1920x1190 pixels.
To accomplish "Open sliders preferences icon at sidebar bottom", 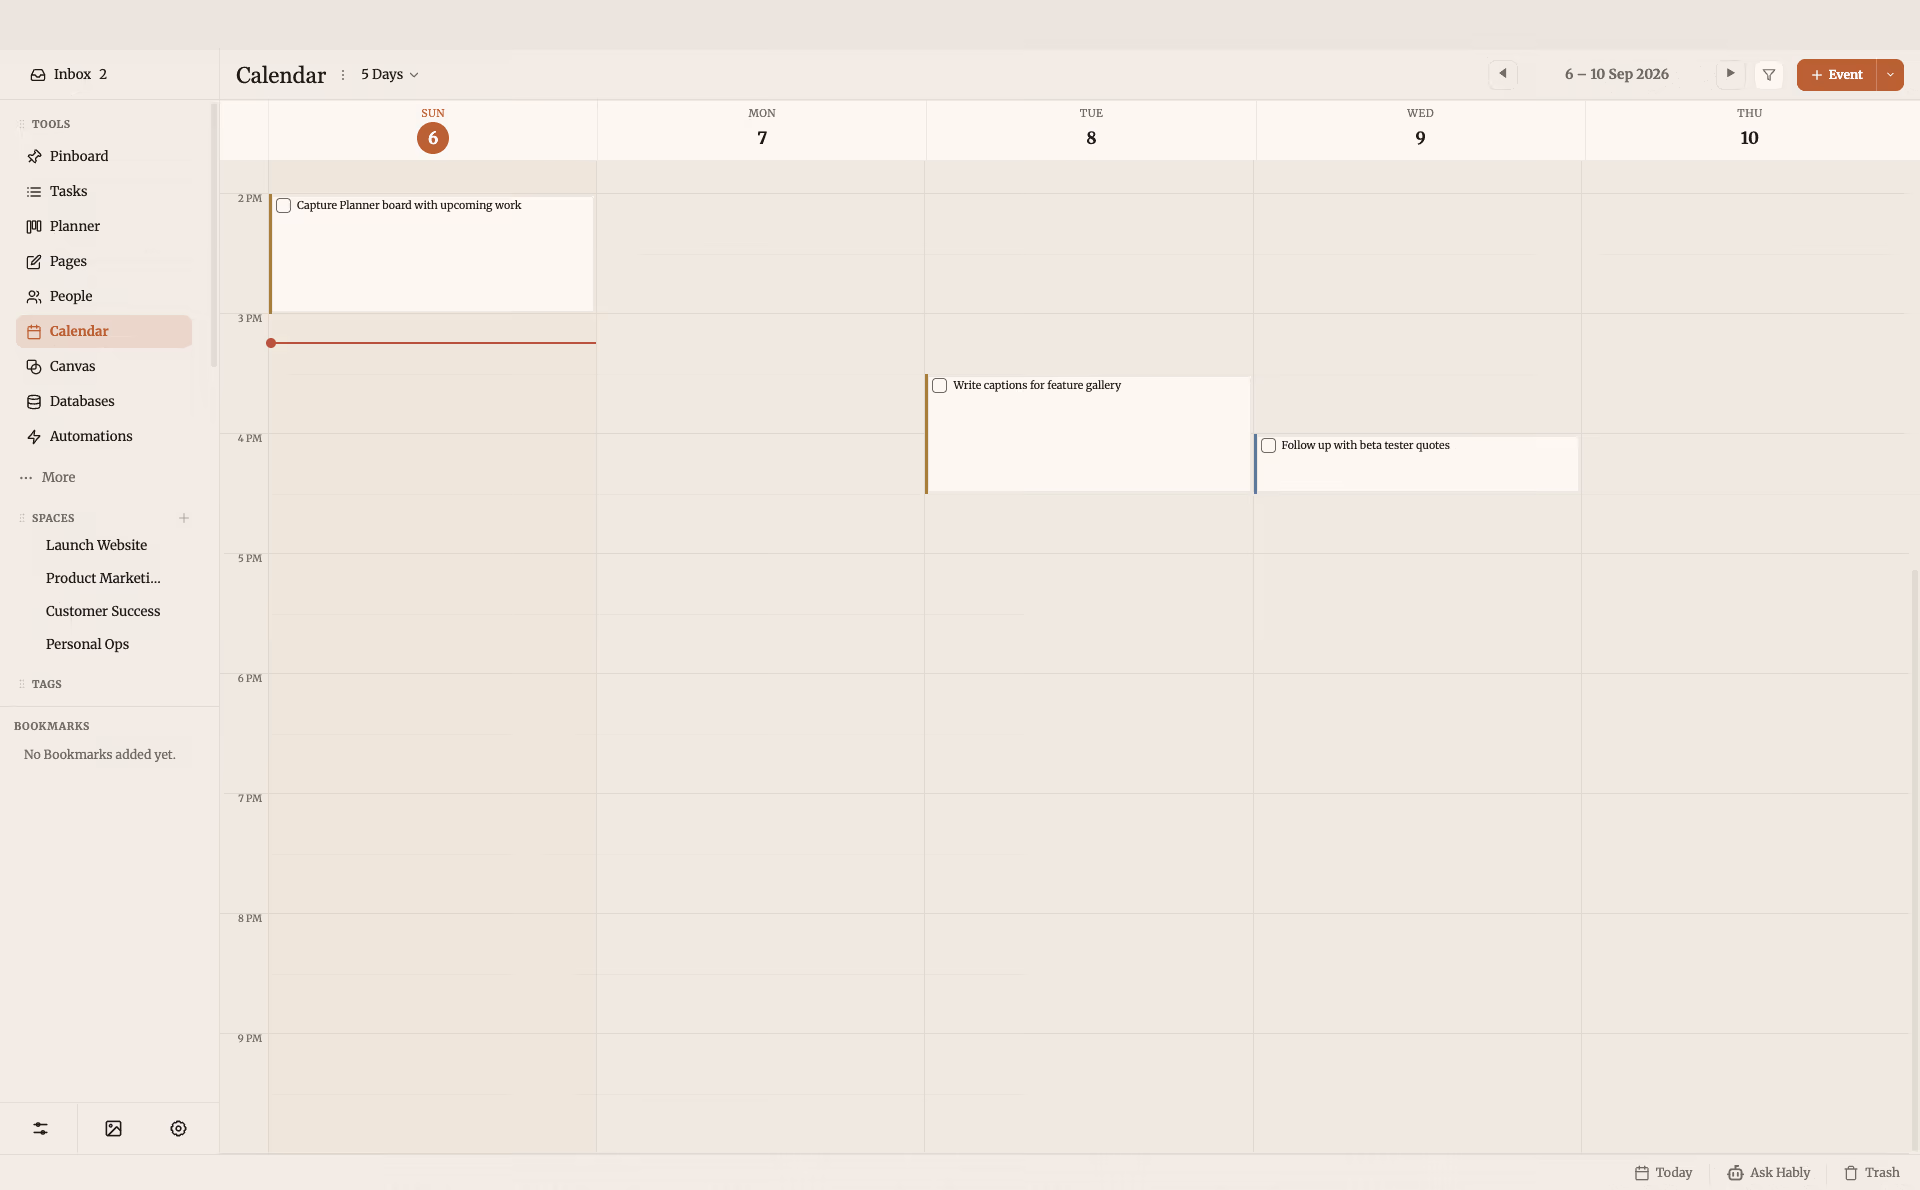I will [x=40, y=1128].
